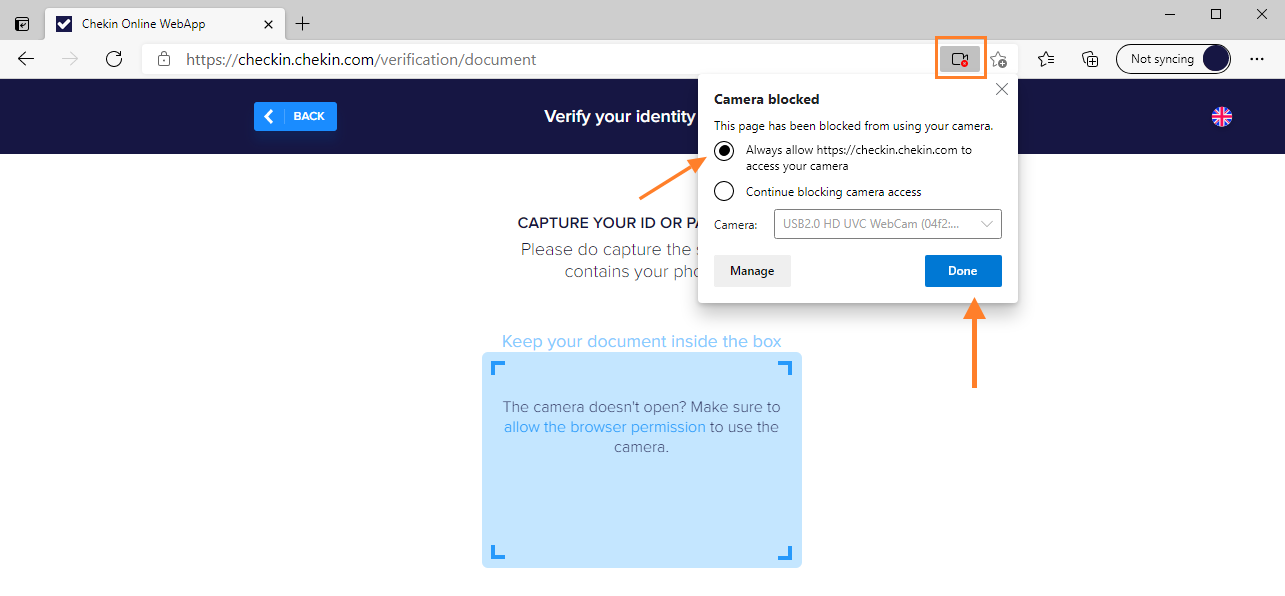Open the tab actions menu icon

pos(22,24)
